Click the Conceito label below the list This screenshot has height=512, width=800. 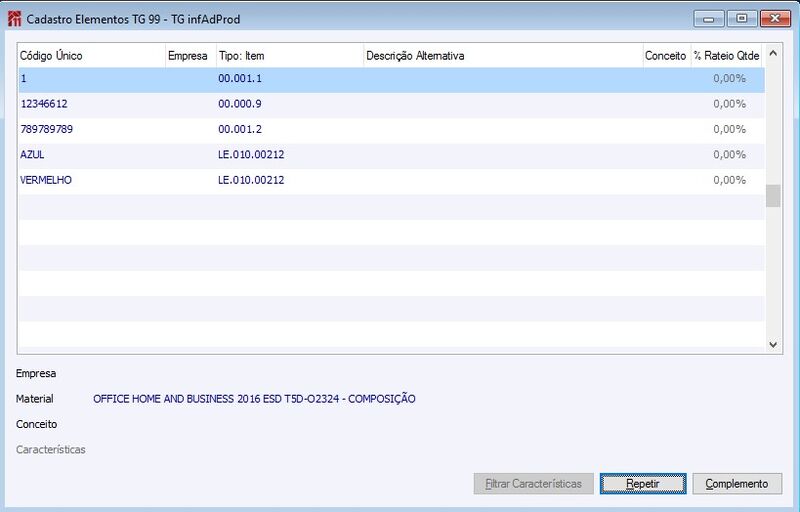point(36,424)
